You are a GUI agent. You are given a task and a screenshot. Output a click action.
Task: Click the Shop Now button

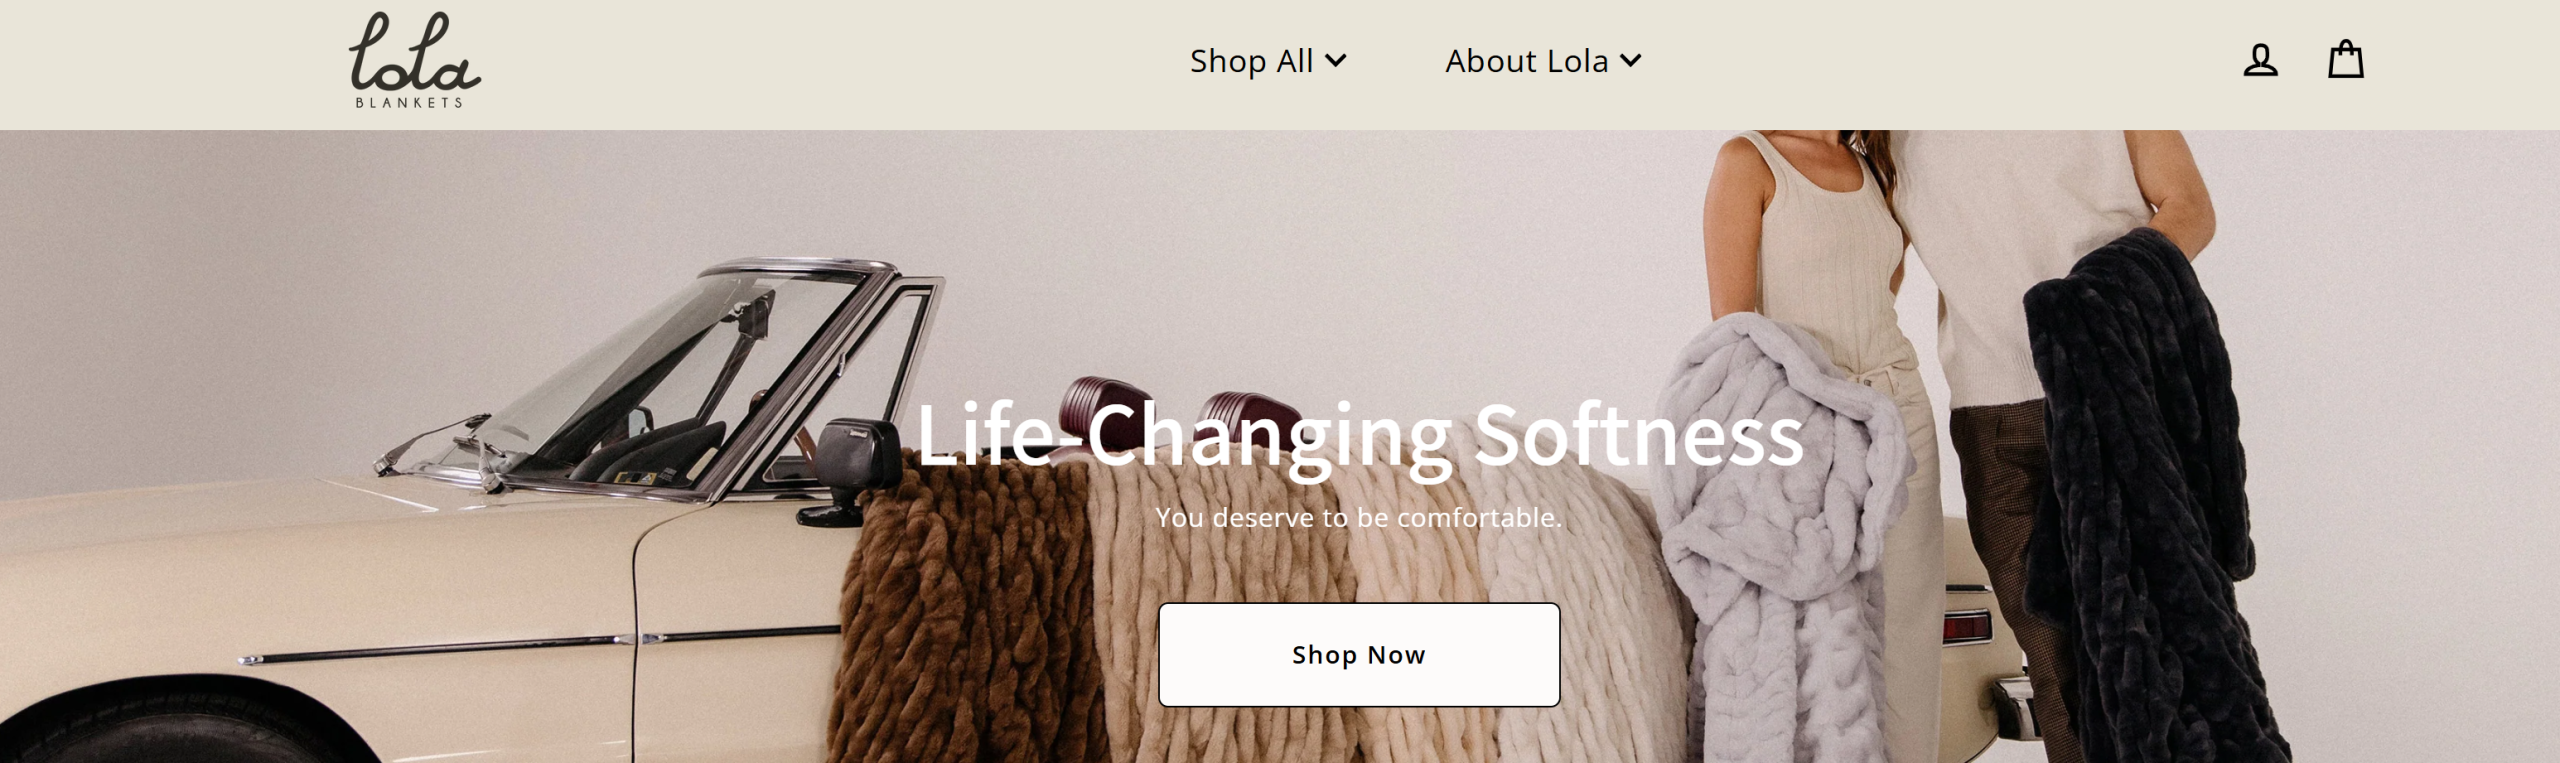click(x=1359, y=655)
